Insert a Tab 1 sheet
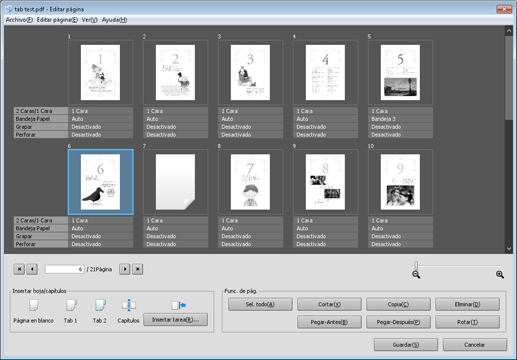 71,305
